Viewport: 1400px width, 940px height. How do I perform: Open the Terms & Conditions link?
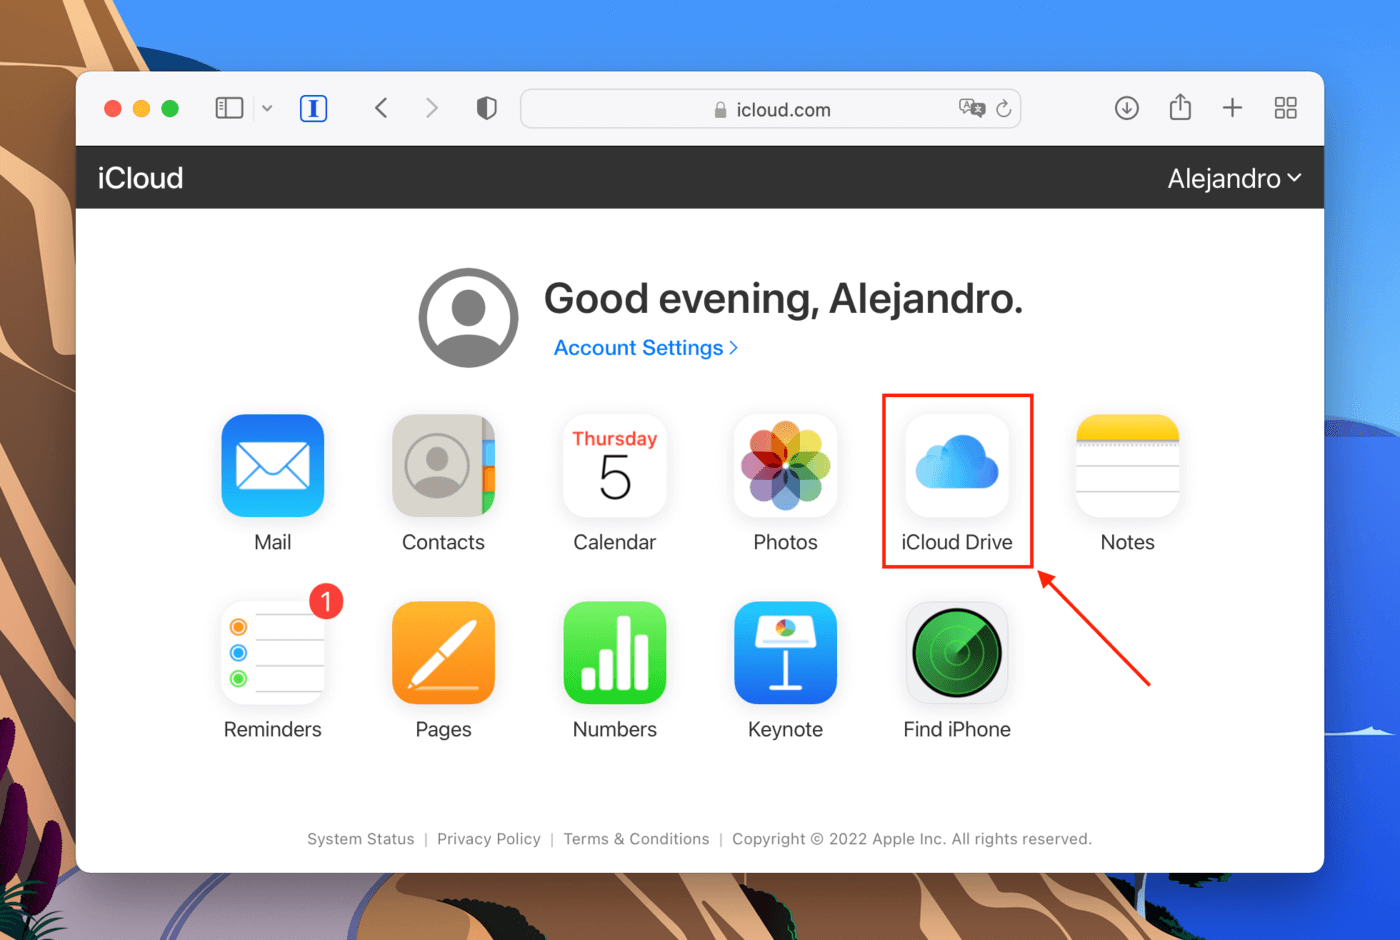pos(636,839)
